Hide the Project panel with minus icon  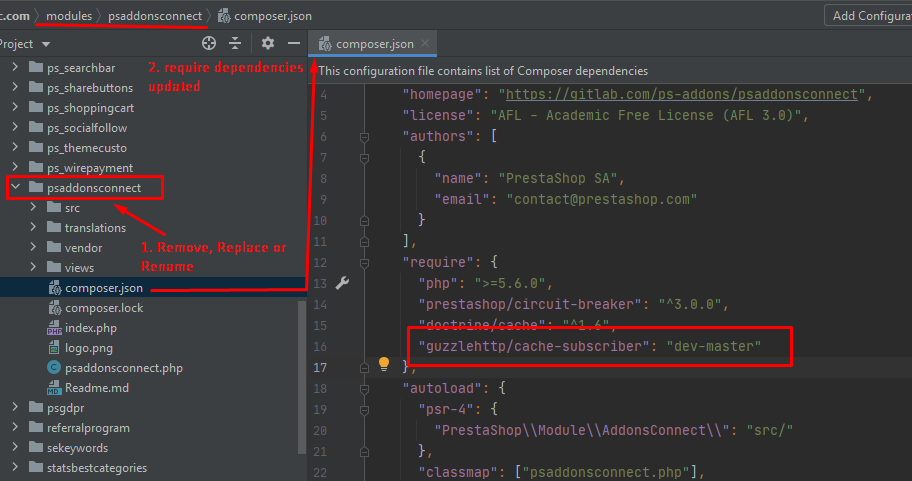pos(294,44)
